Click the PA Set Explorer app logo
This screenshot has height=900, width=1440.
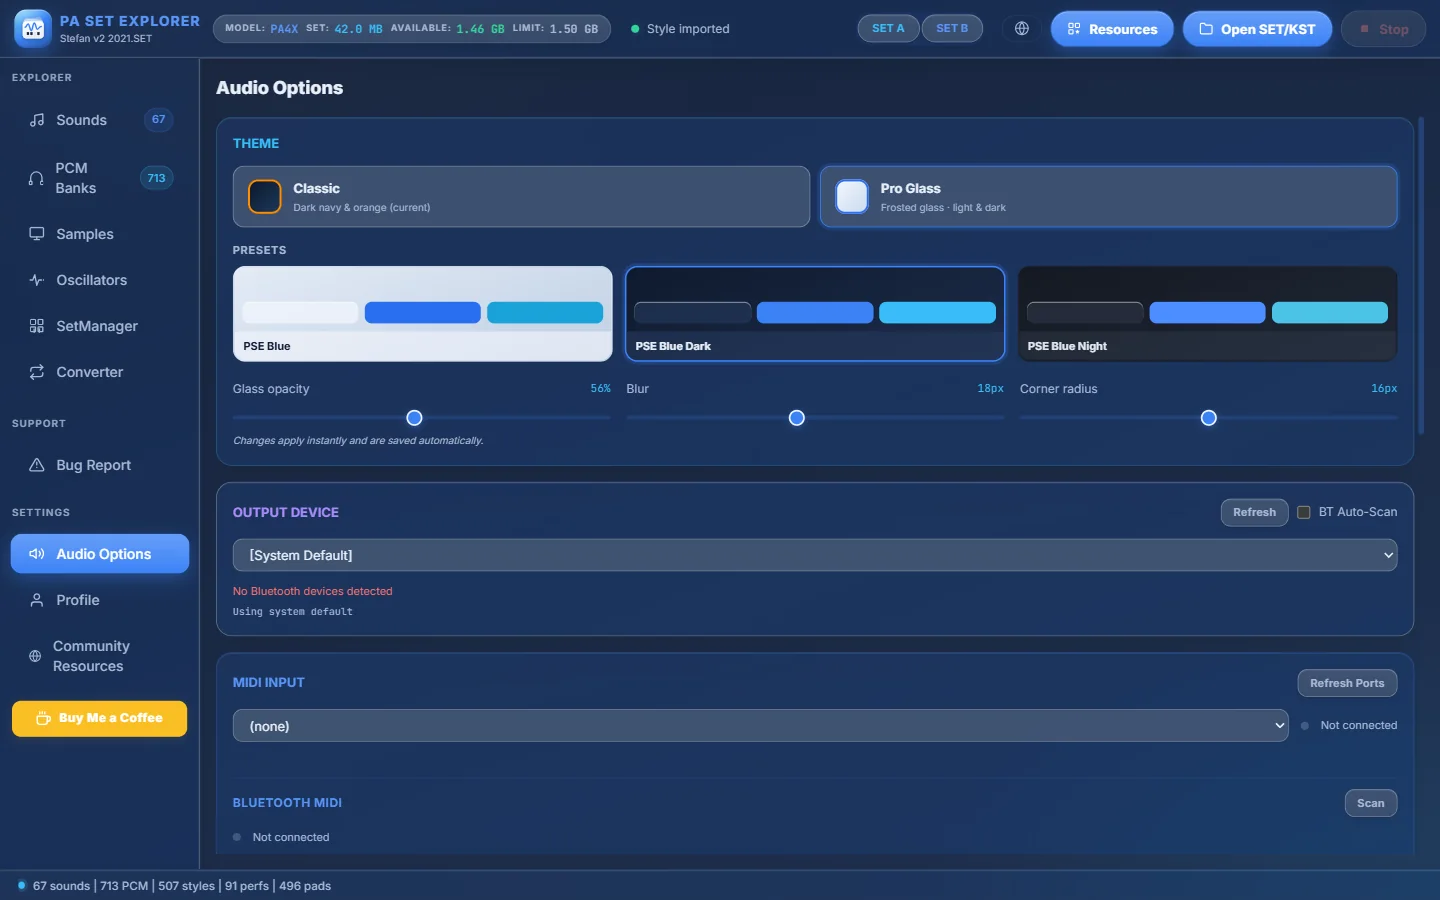(x=33, y=29)
